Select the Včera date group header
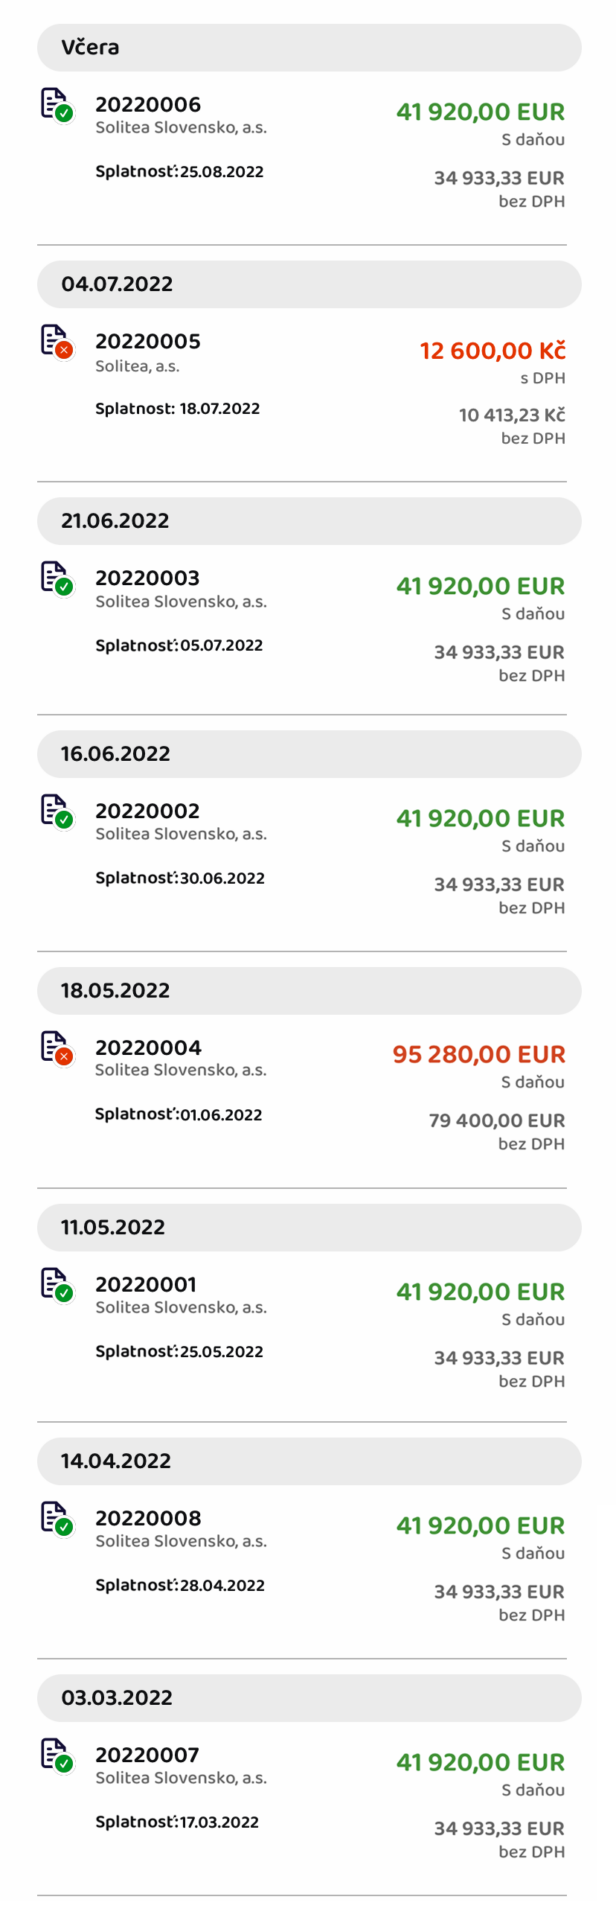Viewport: 616px width, 1920px height. click(308, 47)
